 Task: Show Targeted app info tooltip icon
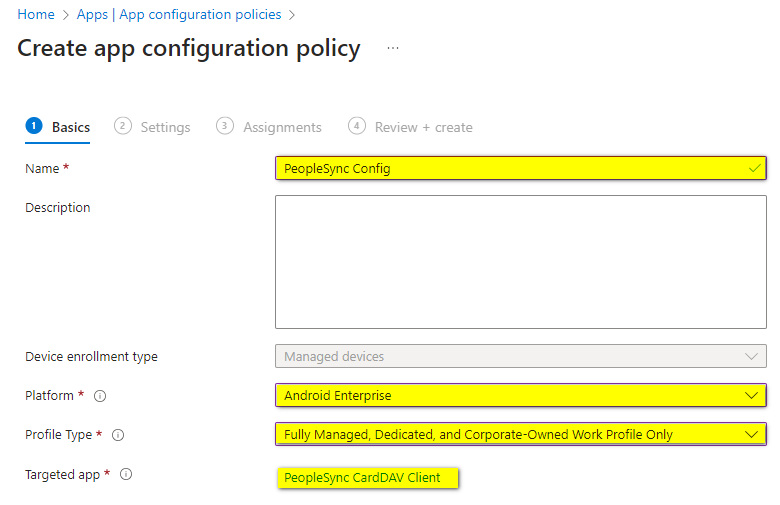(x=126, y=474)
